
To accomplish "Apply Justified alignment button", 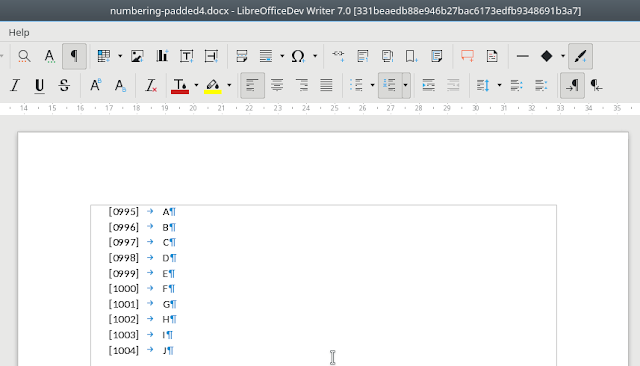I will tap(326, 86).
